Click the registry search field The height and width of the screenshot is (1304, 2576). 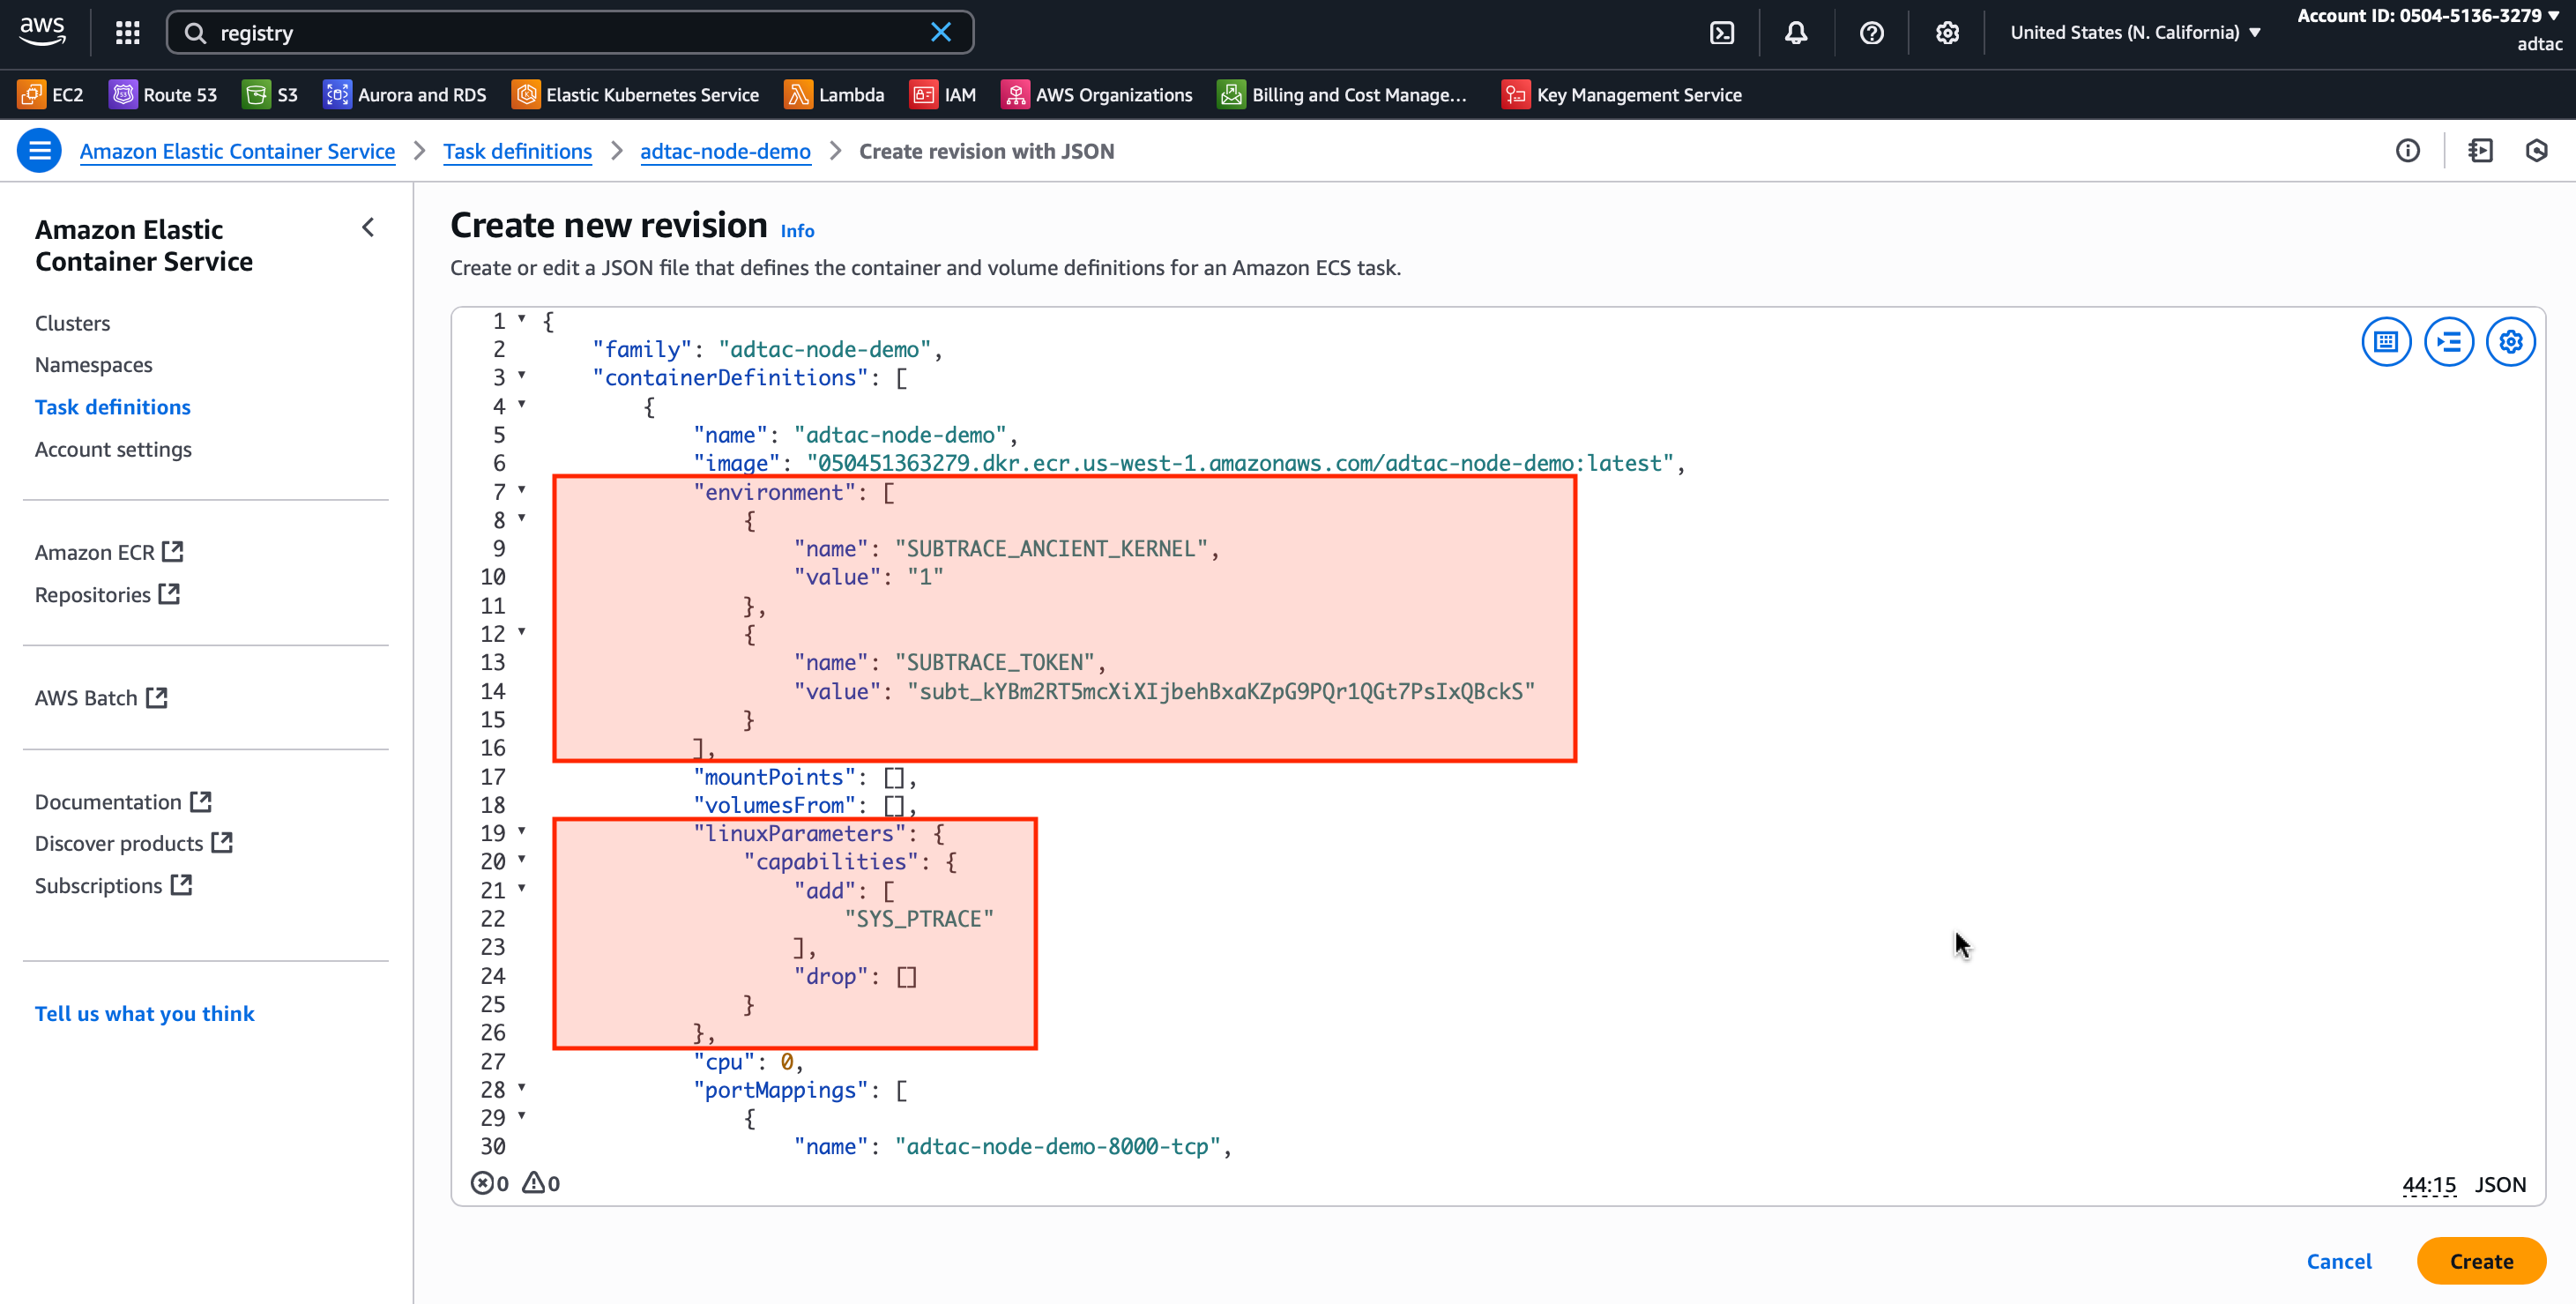[x=570, y=32]
